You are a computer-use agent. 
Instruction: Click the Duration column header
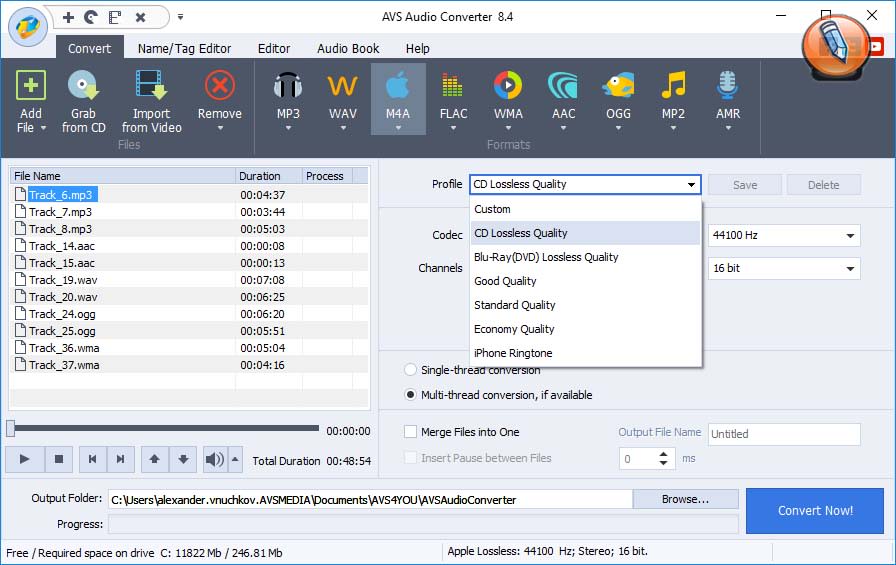pyautogui.click(x=269, y=176)
